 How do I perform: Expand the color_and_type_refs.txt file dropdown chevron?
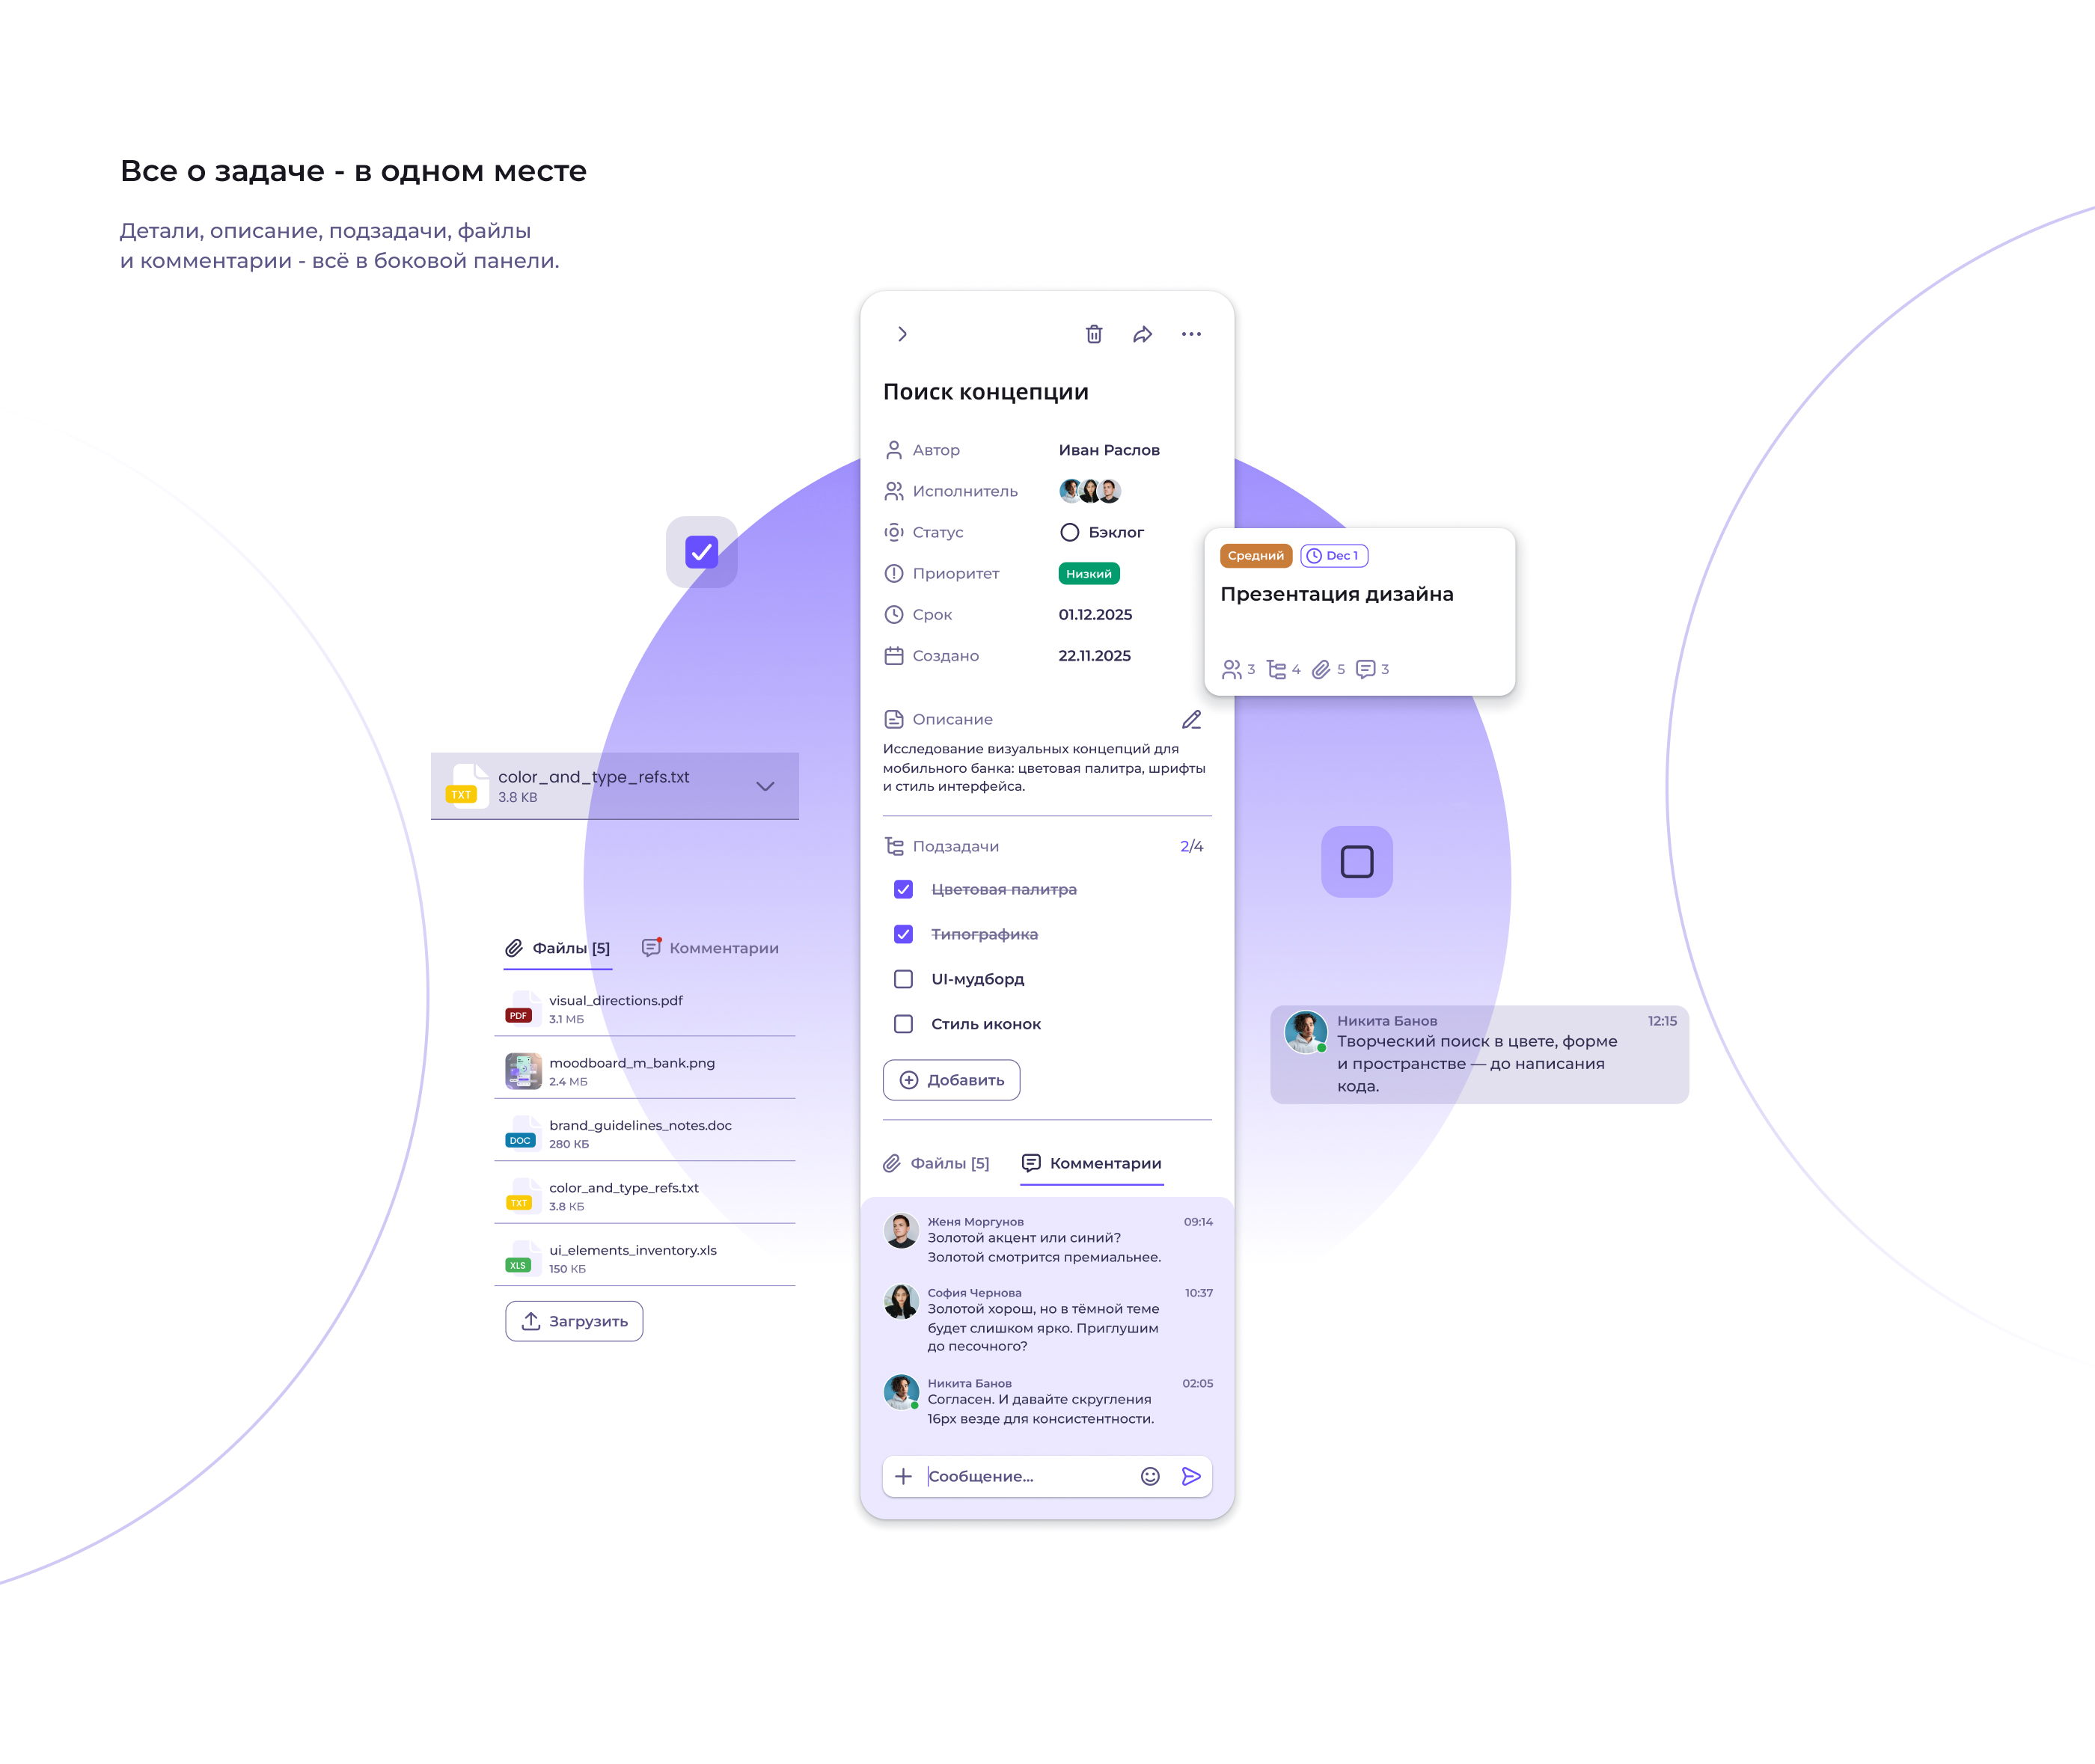(x=765, y=786)
